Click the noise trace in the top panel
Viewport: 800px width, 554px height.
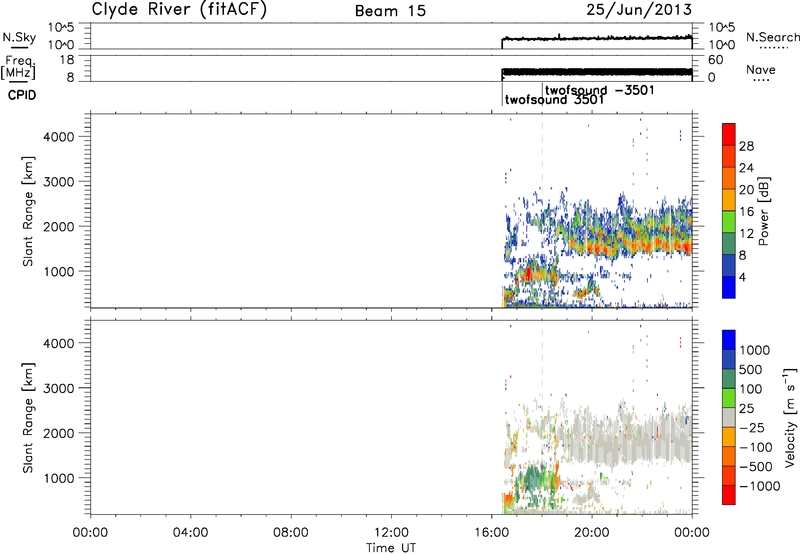tap(597, 38)
